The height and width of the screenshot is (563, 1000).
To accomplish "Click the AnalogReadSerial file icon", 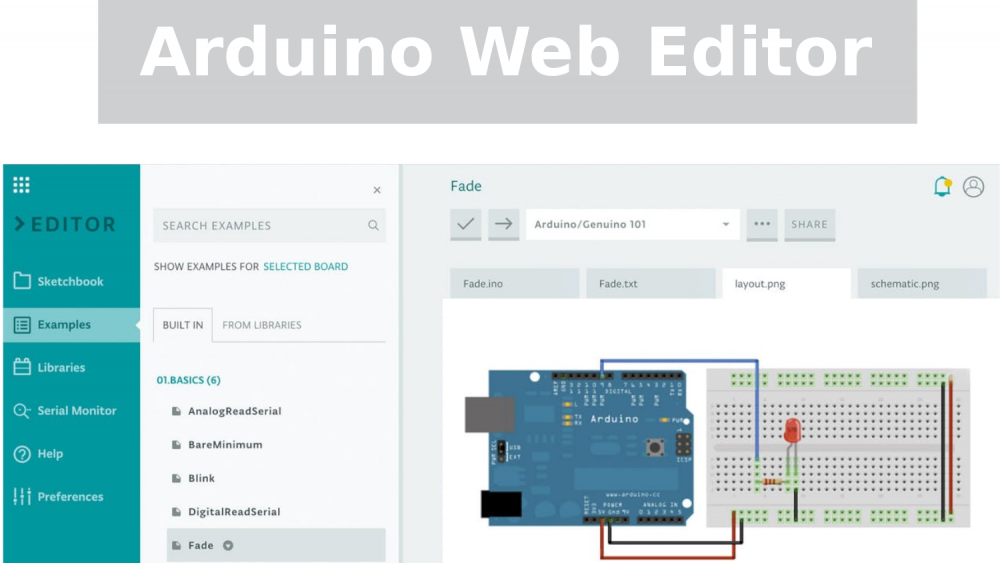I will point(176,411).
